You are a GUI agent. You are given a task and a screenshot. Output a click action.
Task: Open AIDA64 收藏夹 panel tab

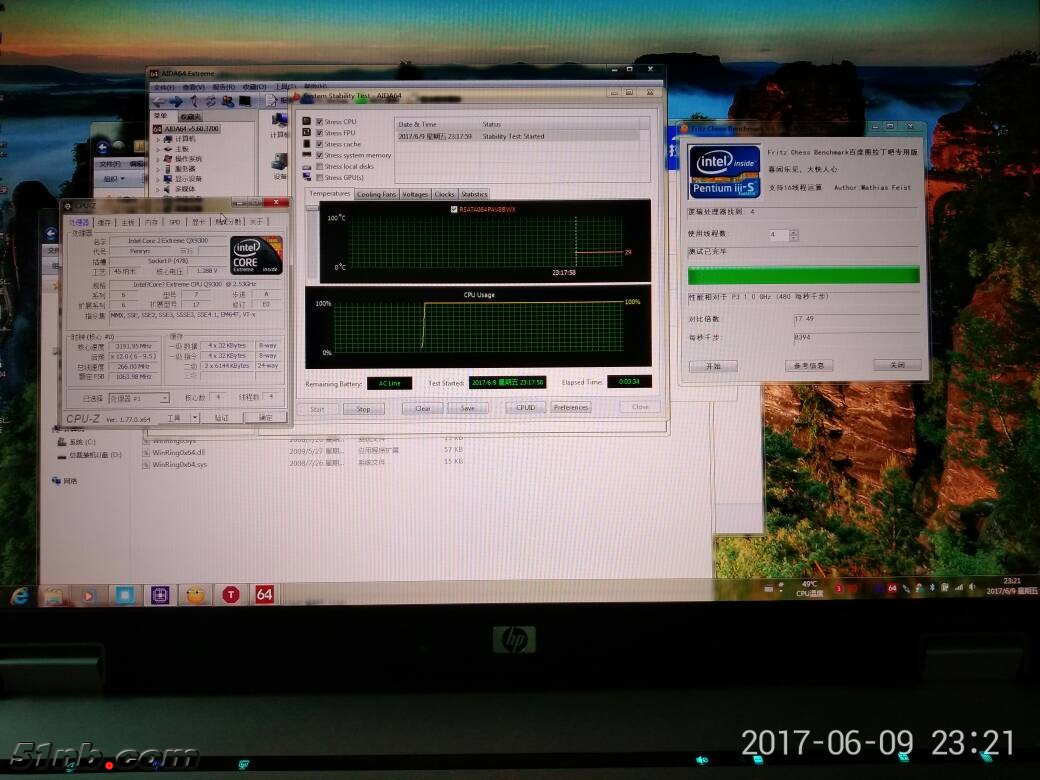coord(190,117)
